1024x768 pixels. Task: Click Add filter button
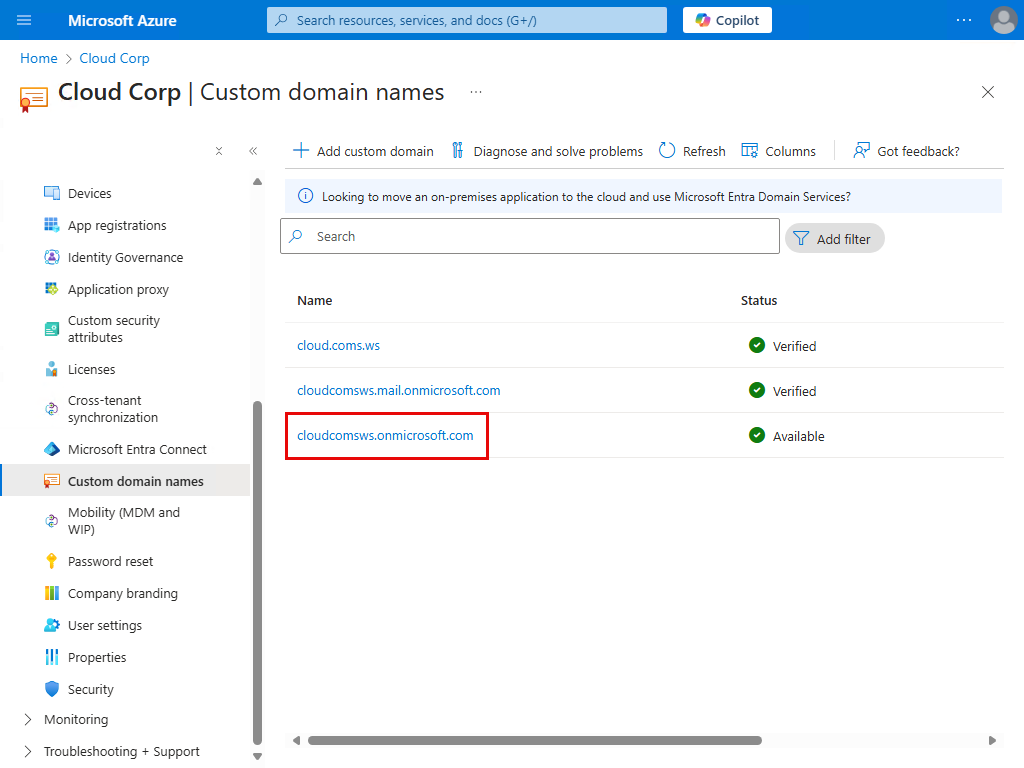click(834, 238)
